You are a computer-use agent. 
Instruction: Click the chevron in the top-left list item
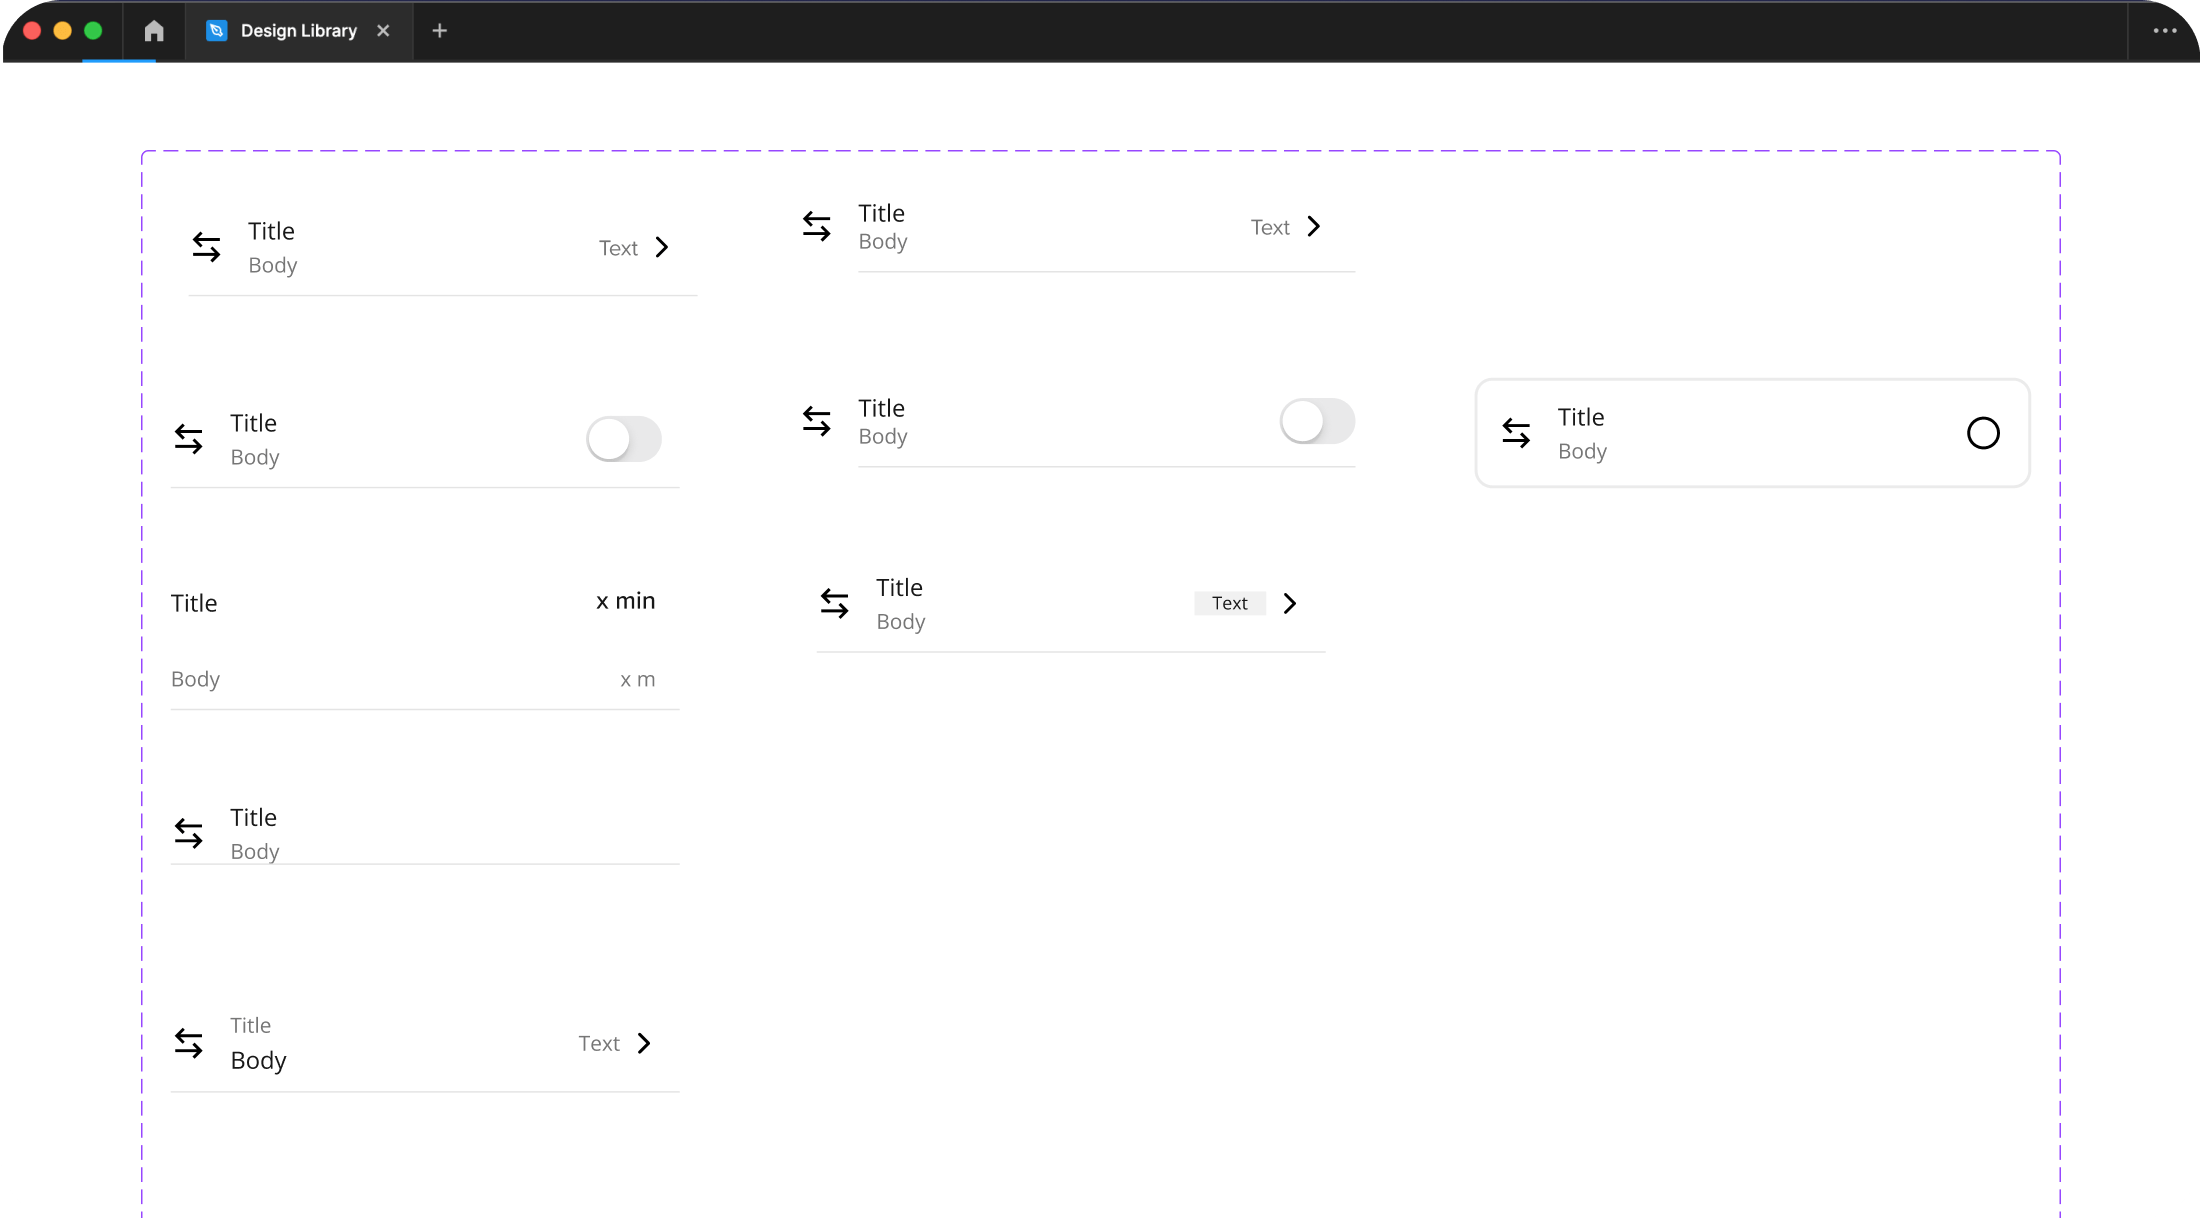click(x=662, y=247)
